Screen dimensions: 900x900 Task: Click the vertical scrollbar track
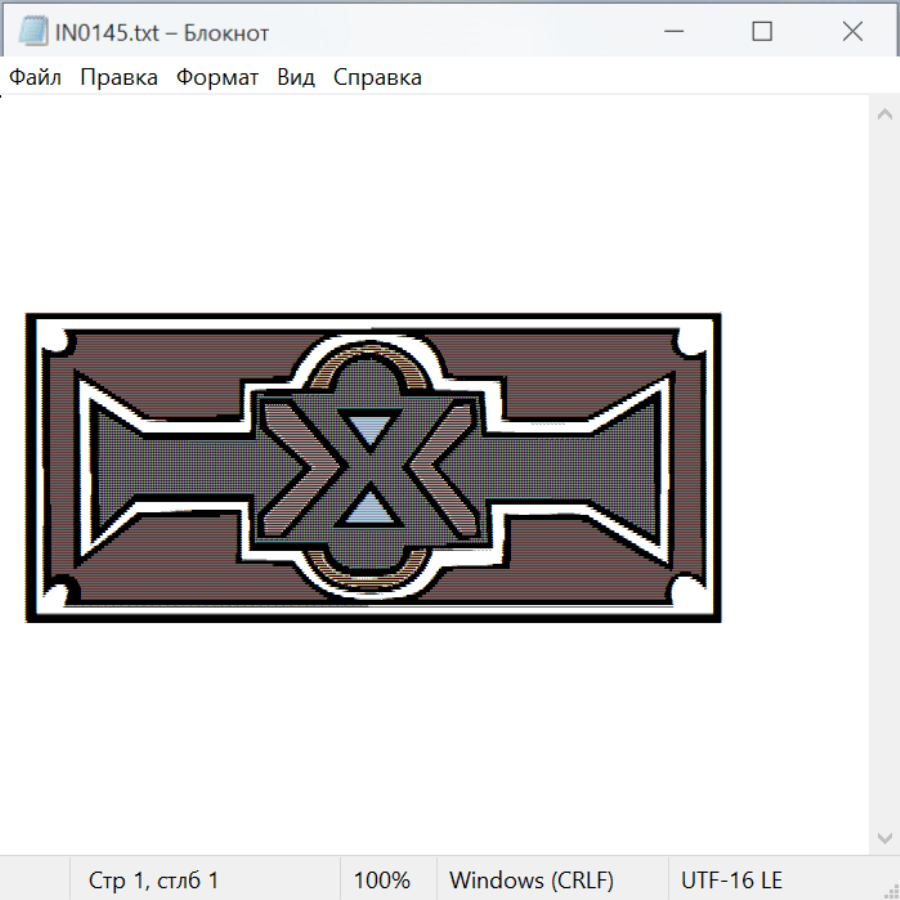pos(884,475)
